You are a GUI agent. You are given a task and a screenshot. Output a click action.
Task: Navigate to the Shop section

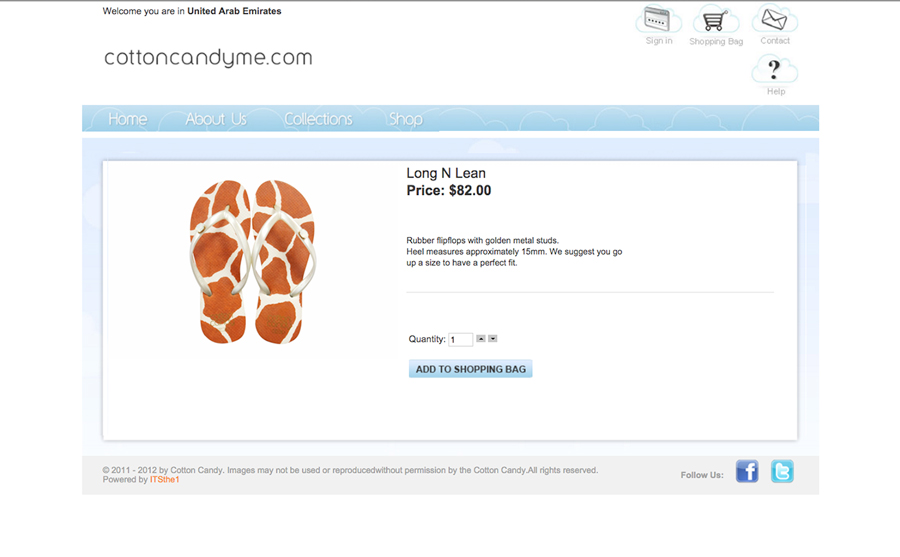pyautogui.click(x=405, y=119)
